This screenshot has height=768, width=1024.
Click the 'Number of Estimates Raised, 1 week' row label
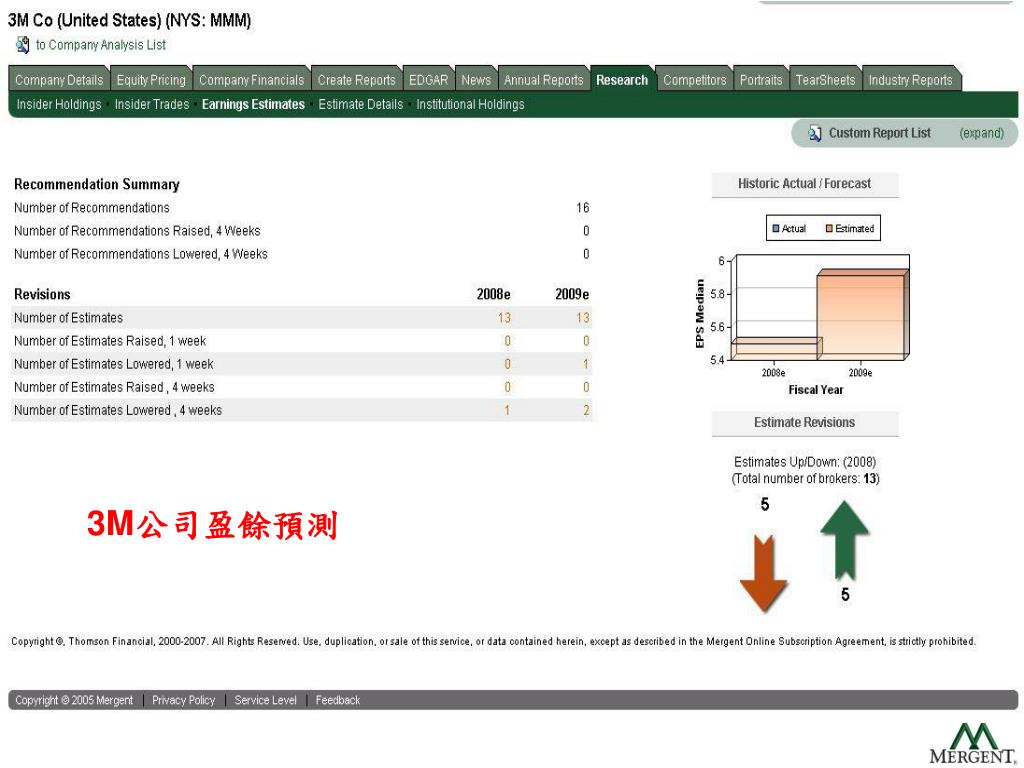click(x=110, y=342)
